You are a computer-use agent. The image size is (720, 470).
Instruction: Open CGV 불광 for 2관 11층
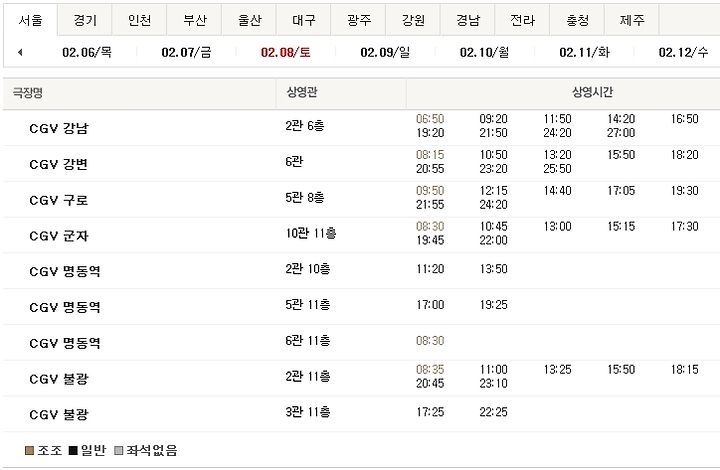coord(58,379)
